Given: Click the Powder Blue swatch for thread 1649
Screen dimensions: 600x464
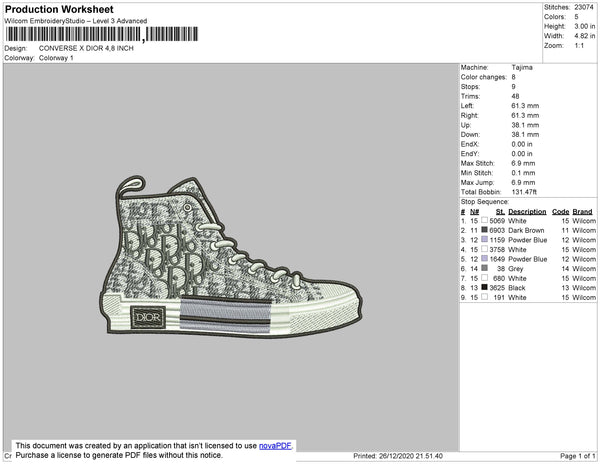Looking at the screenshot, I should click(x=484, y=259).
